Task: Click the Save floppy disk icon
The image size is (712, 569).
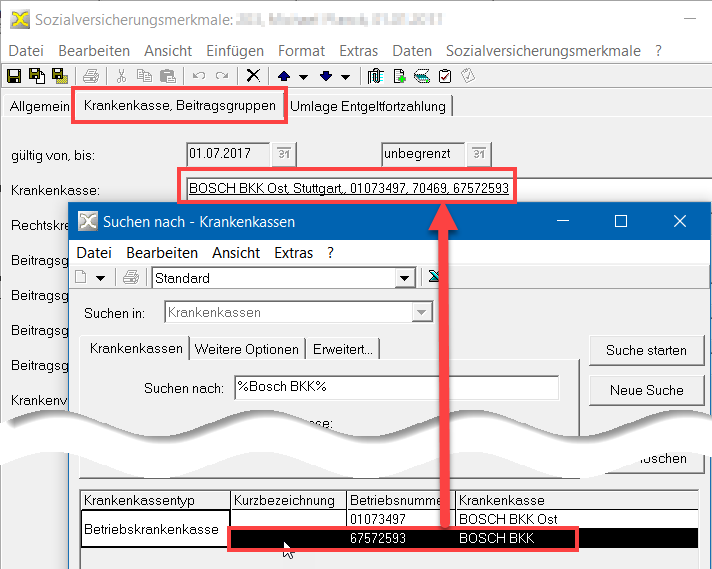Action: [x=14, y=76]
